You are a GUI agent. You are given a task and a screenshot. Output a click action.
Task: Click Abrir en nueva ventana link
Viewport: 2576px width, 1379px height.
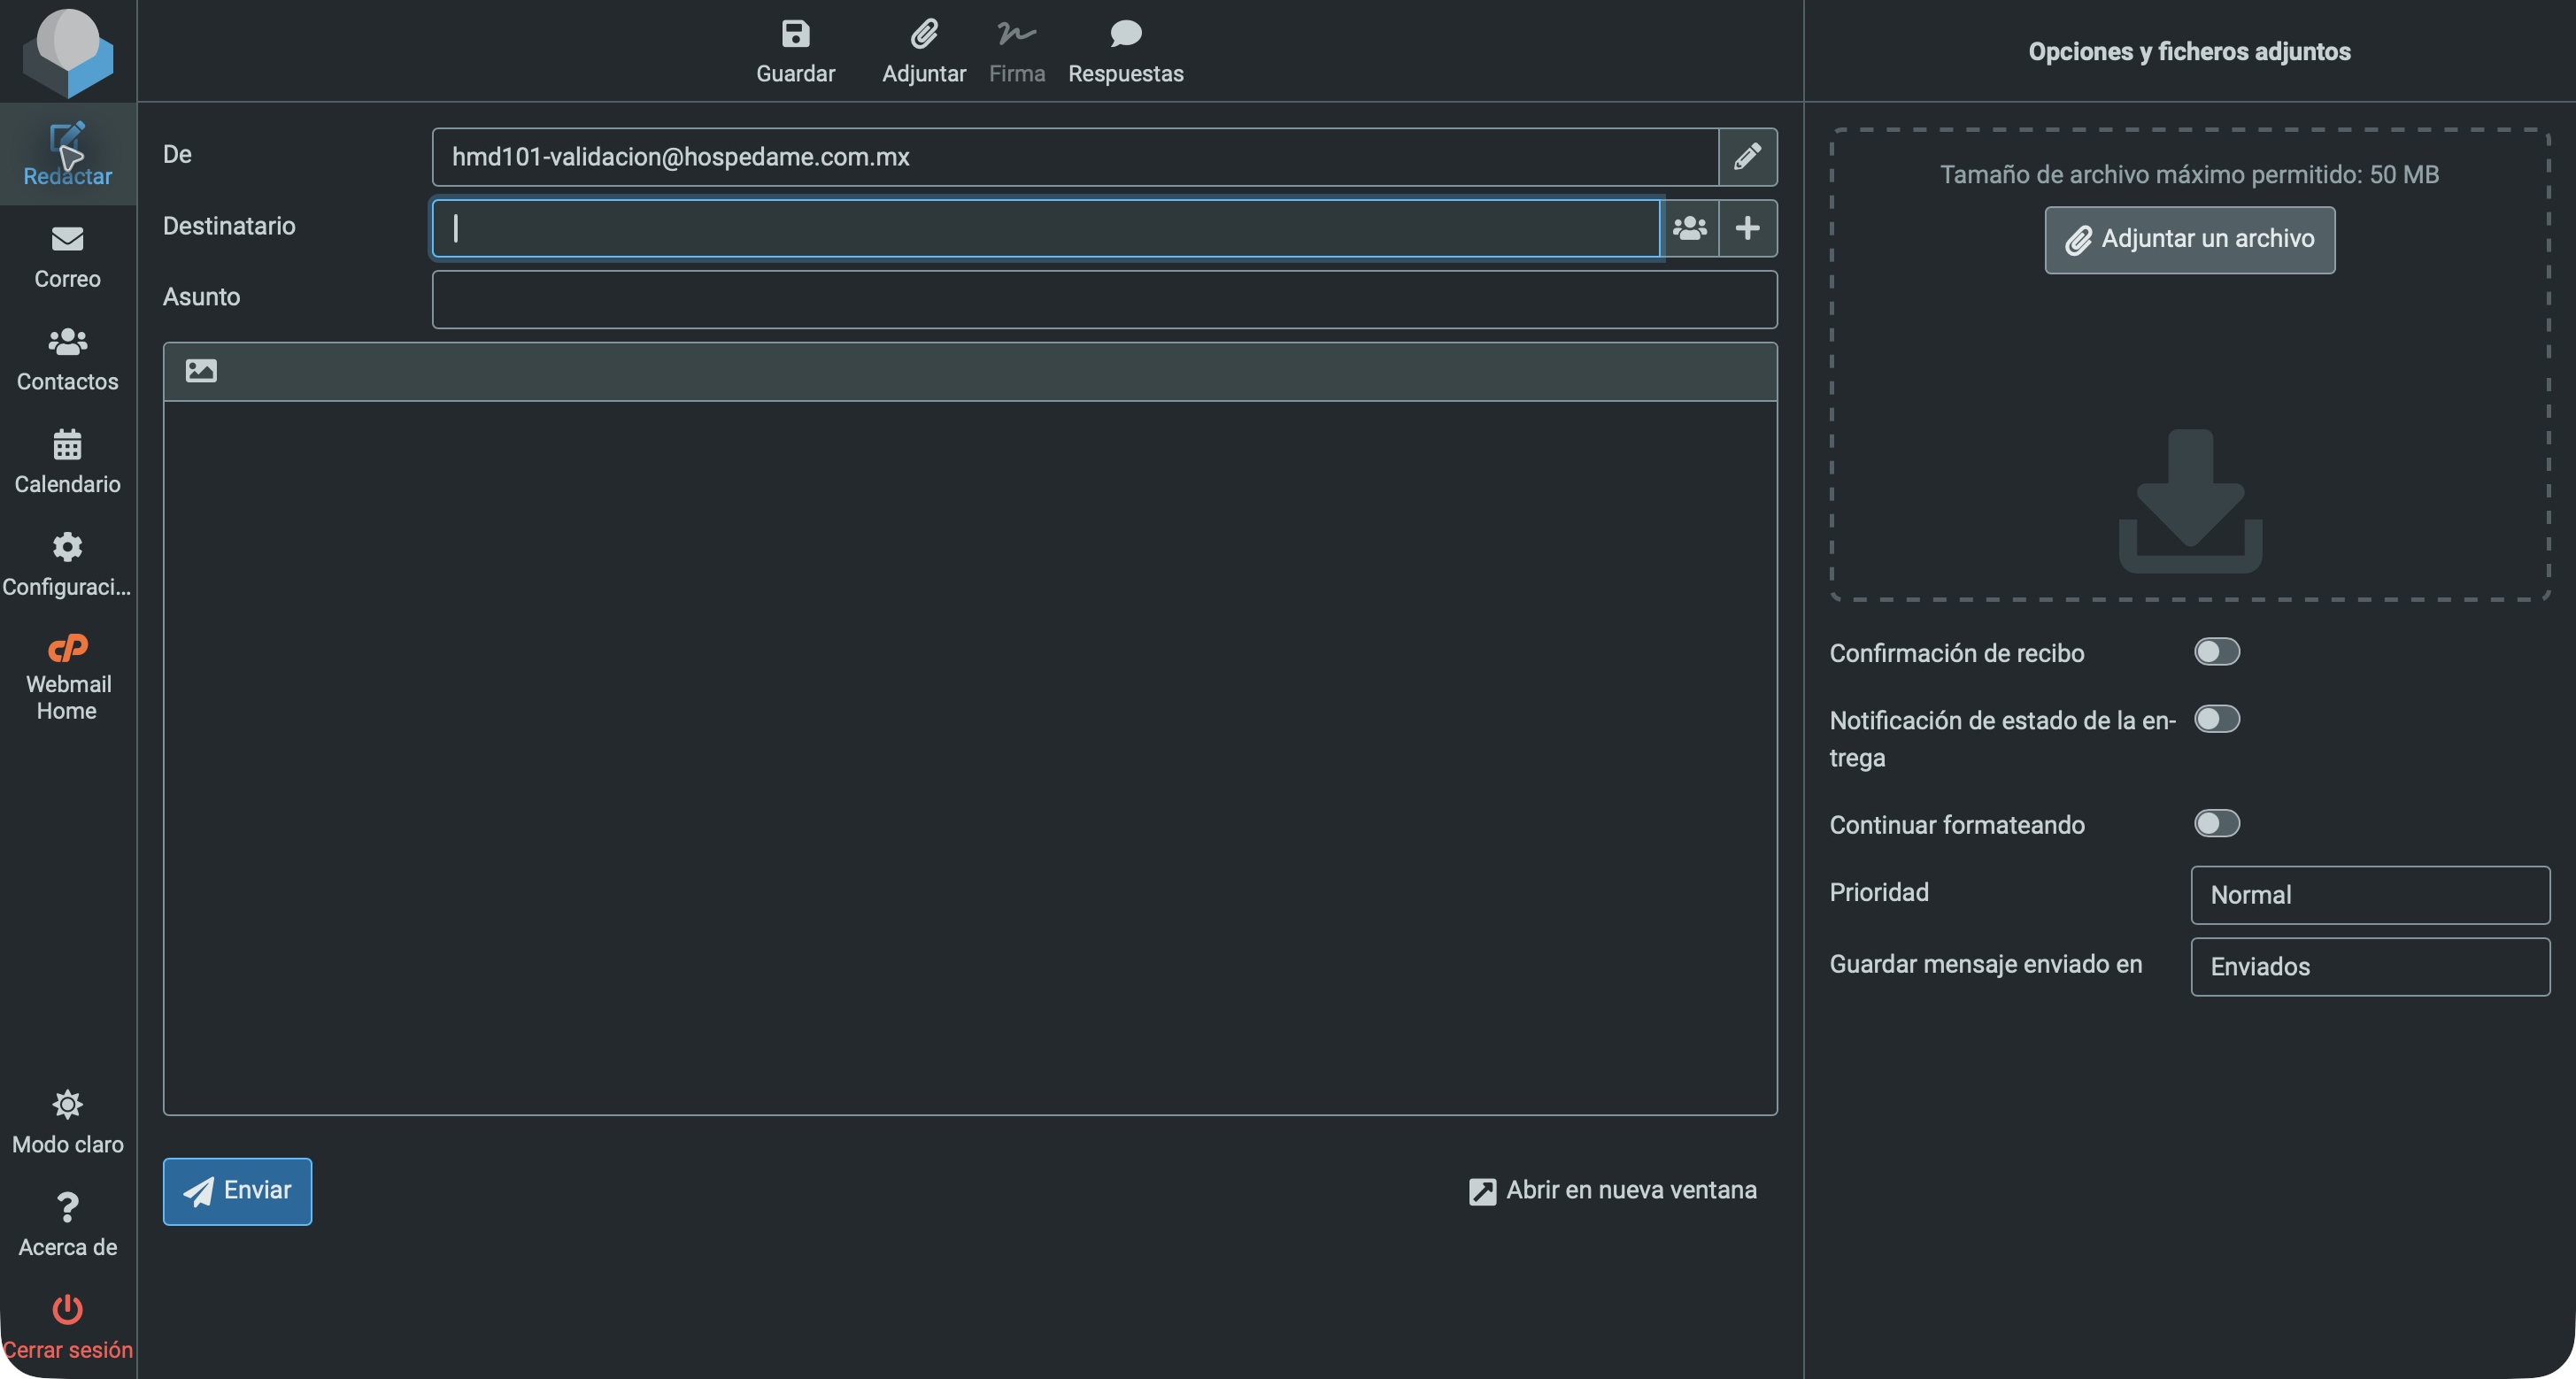pyautogui.click(x=1612, y=1190)
